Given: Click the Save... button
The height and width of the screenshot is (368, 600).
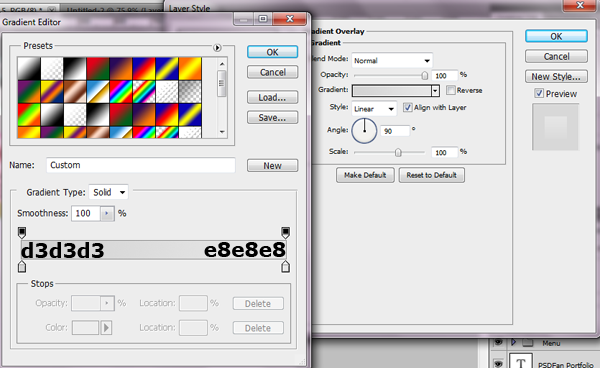Looking at the screenshot, I should 272,117.
